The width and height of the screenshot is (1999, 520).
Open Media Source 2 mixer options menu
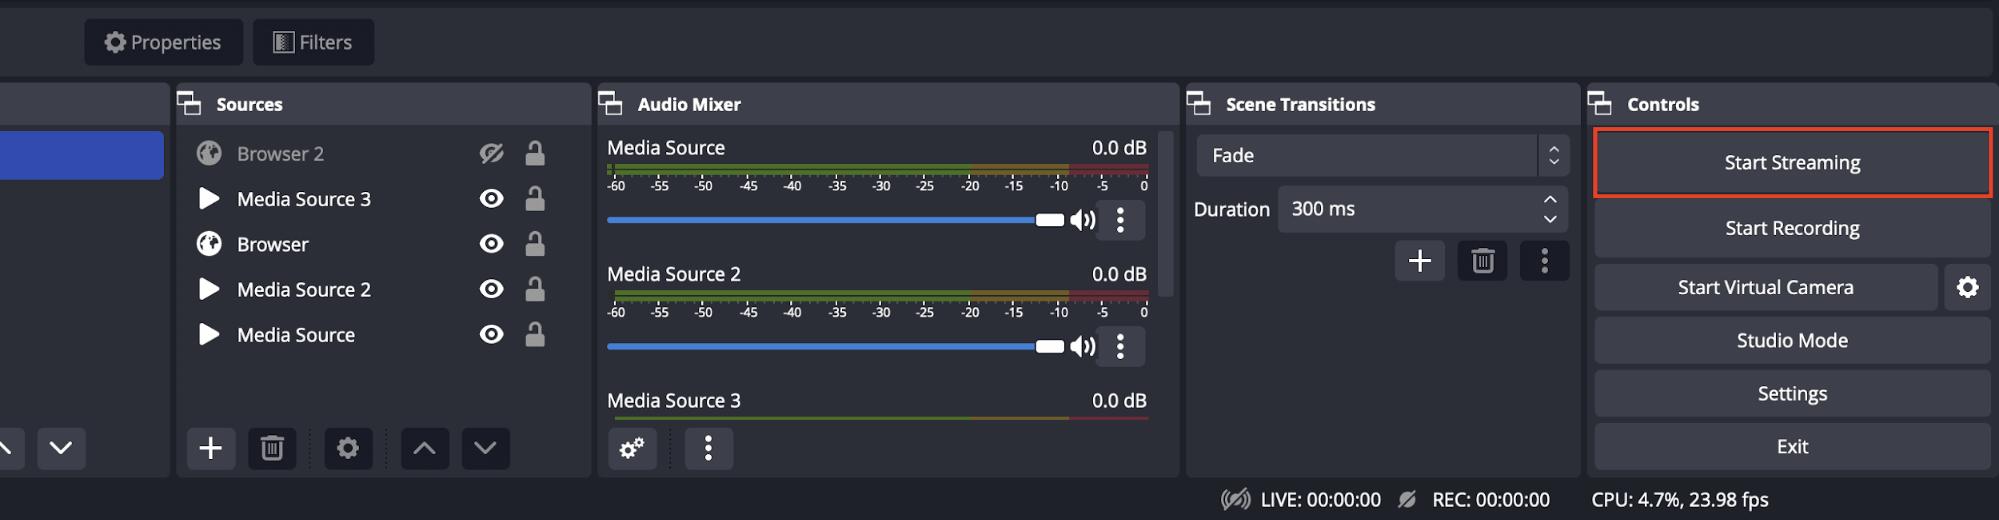[x=1120, y=347]
